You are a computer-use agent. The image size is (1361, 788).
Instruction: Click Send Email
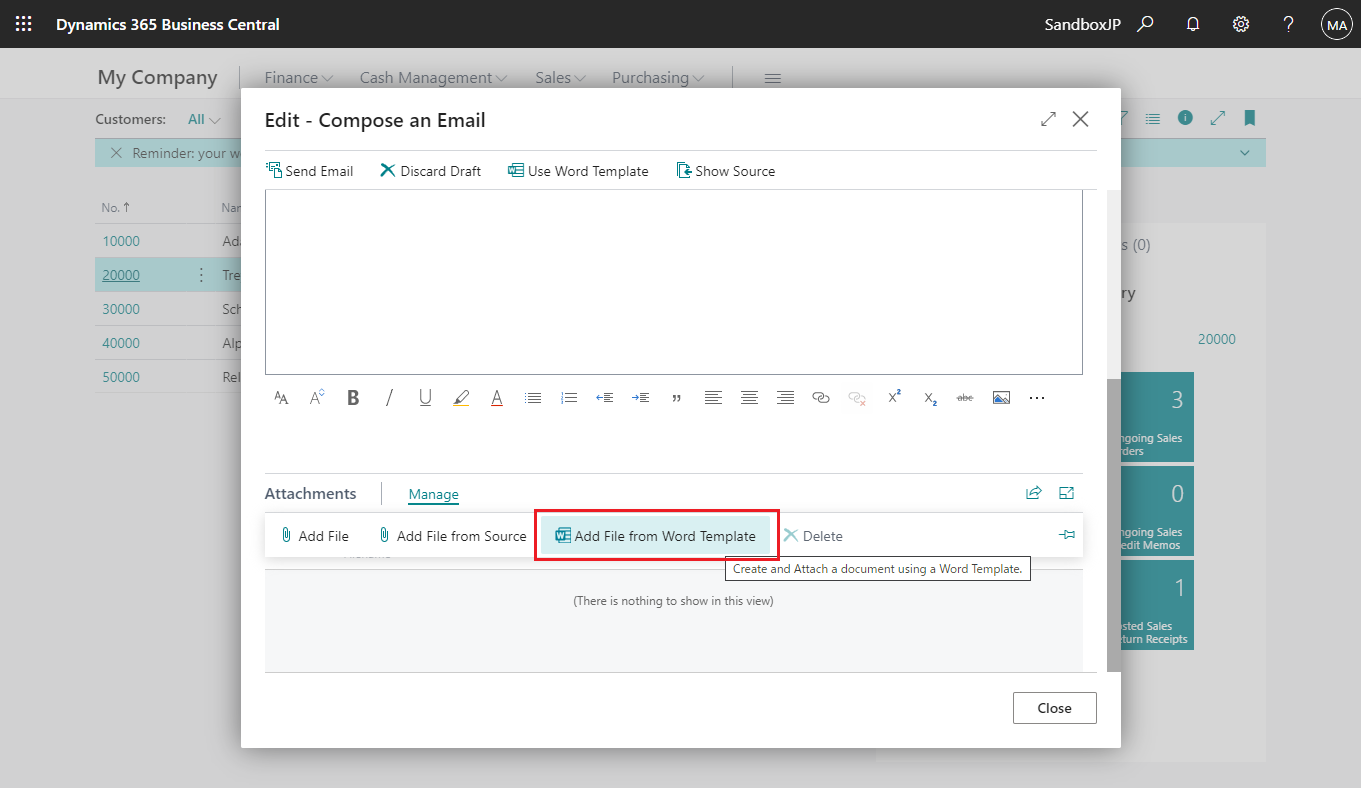(310, 170)
